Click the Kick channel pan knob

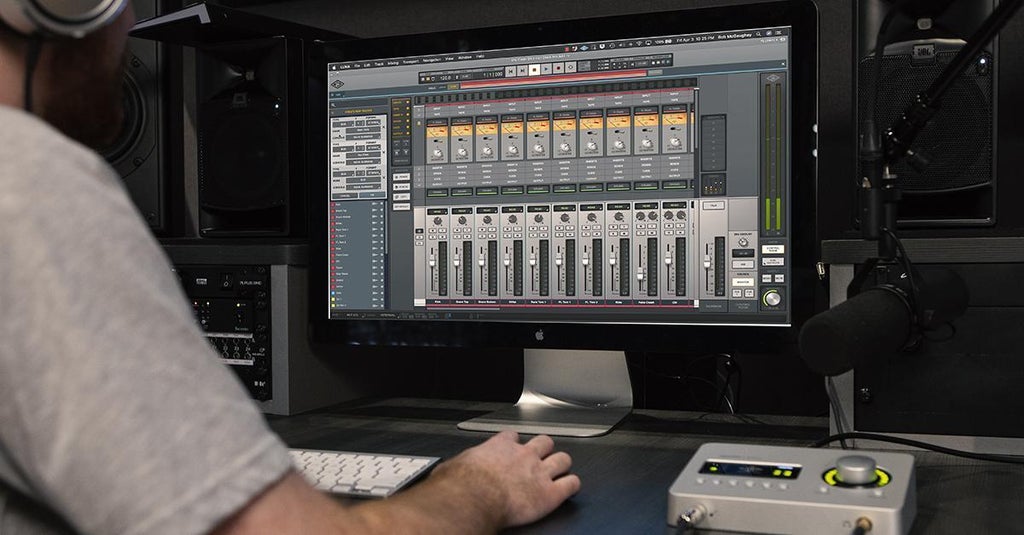(438, 220)
